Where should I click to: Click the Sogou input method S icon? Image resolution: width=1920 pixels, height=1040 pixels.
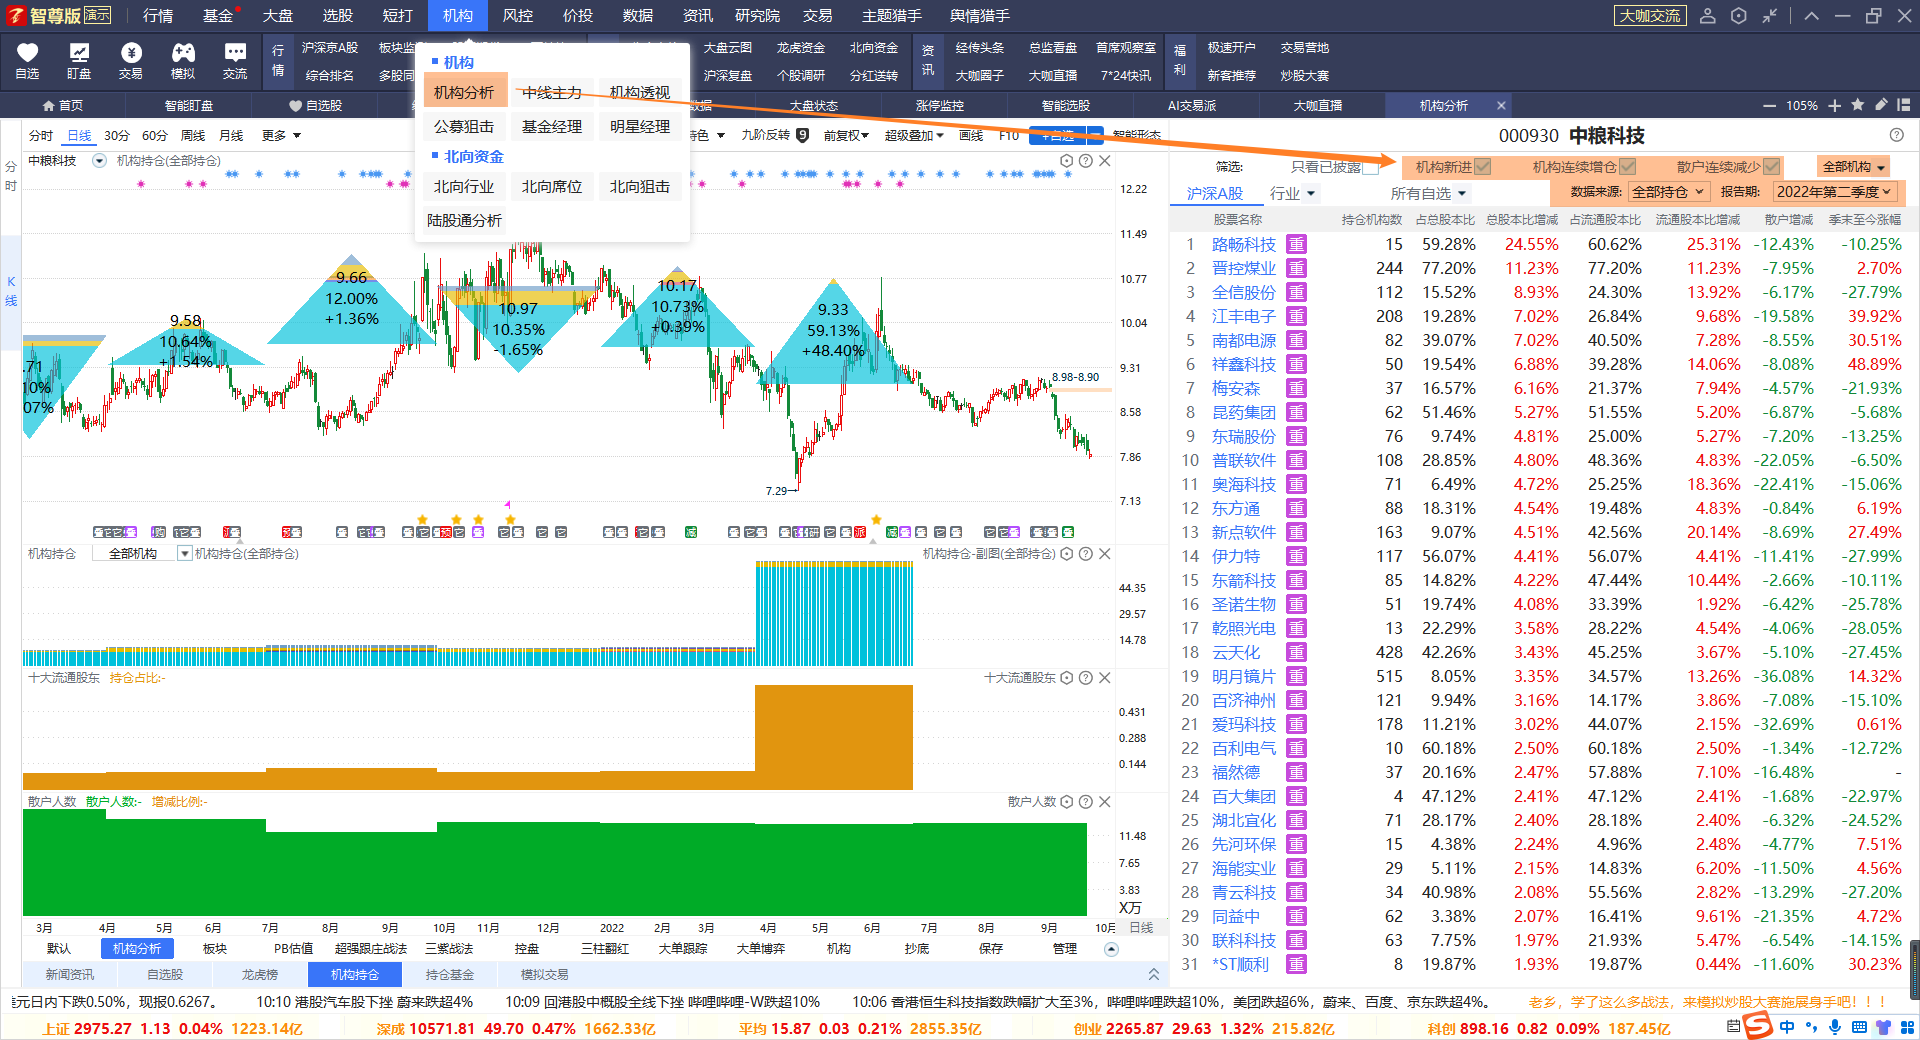[1758, 1026]
